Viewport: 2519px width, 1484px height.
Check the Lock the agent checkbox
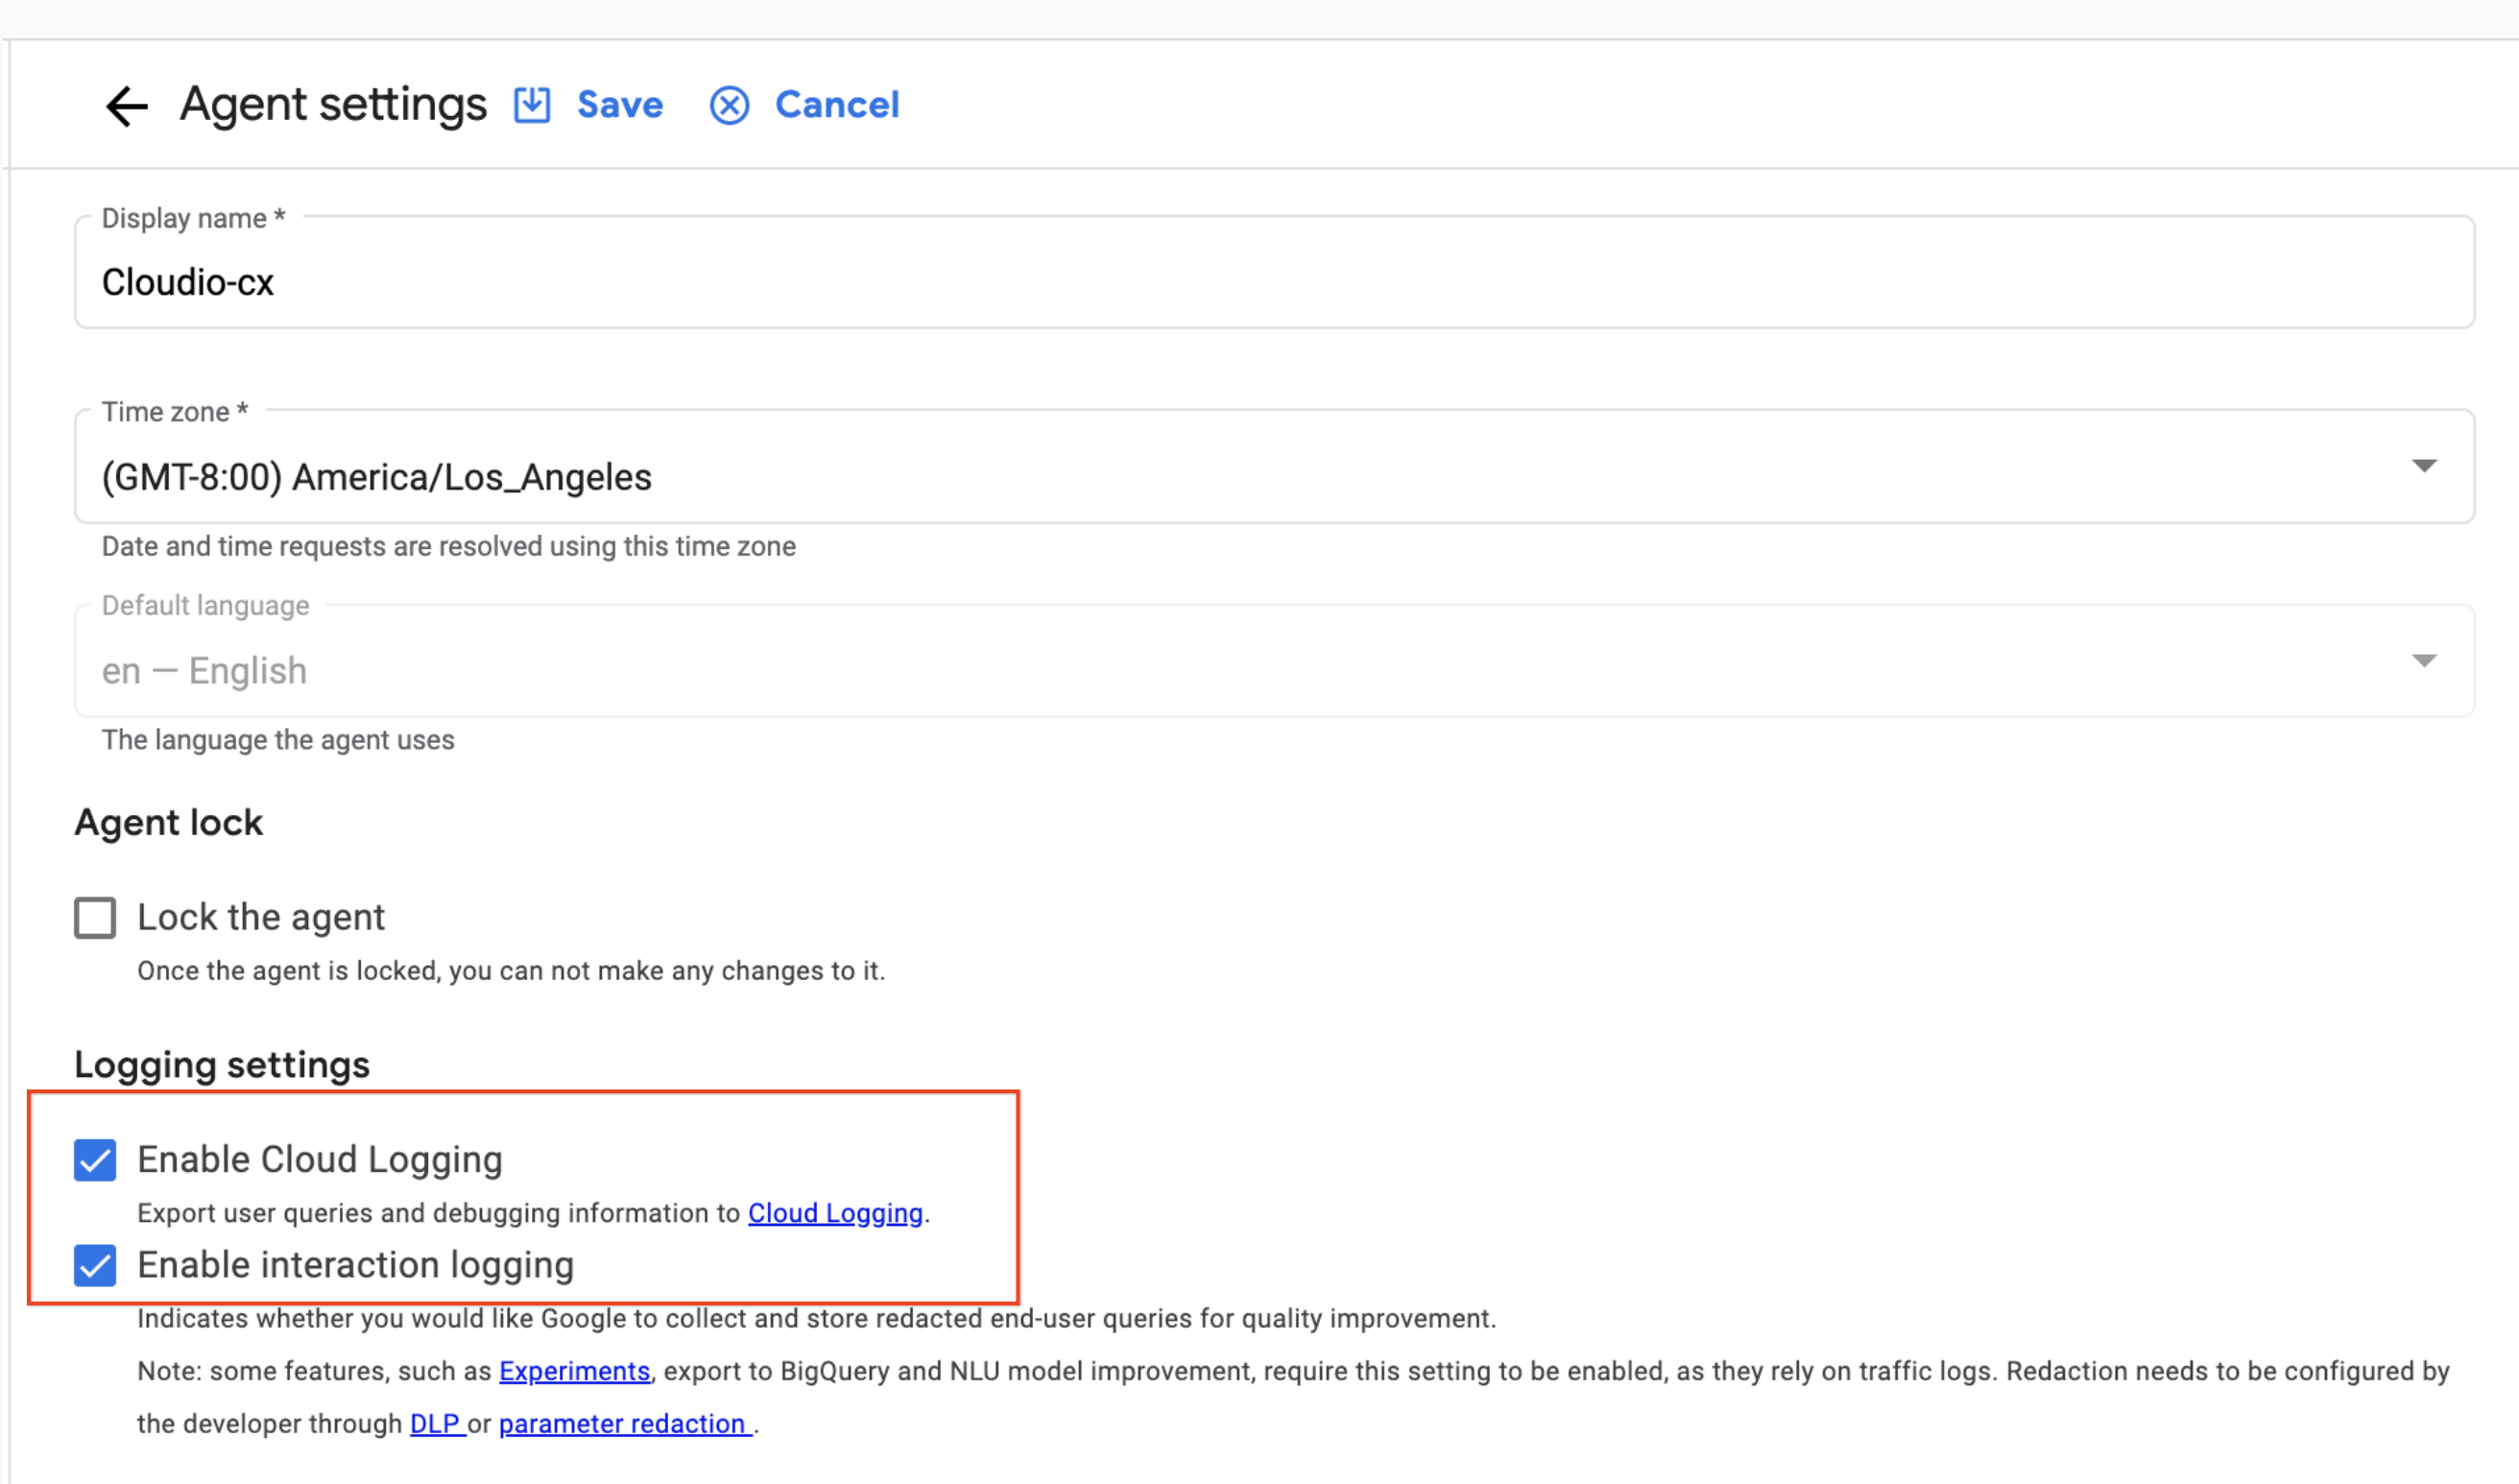click(94, 917)
